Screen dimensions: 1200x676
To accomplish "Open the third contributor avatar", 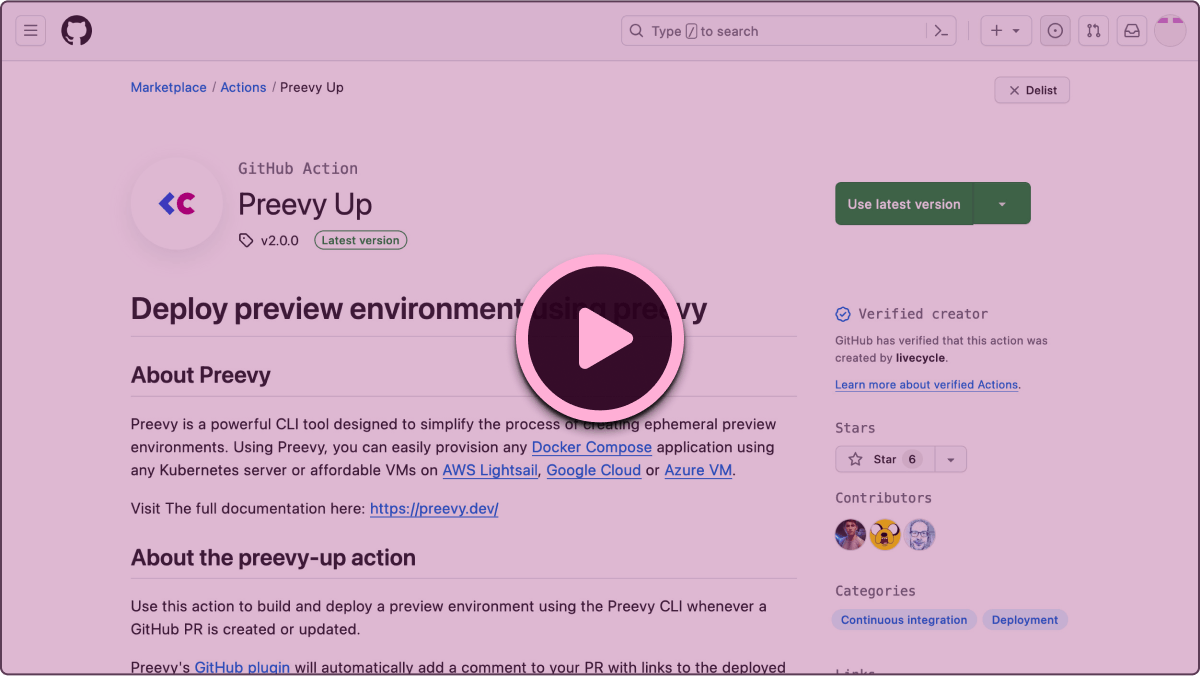I will [x=920, y=535].
